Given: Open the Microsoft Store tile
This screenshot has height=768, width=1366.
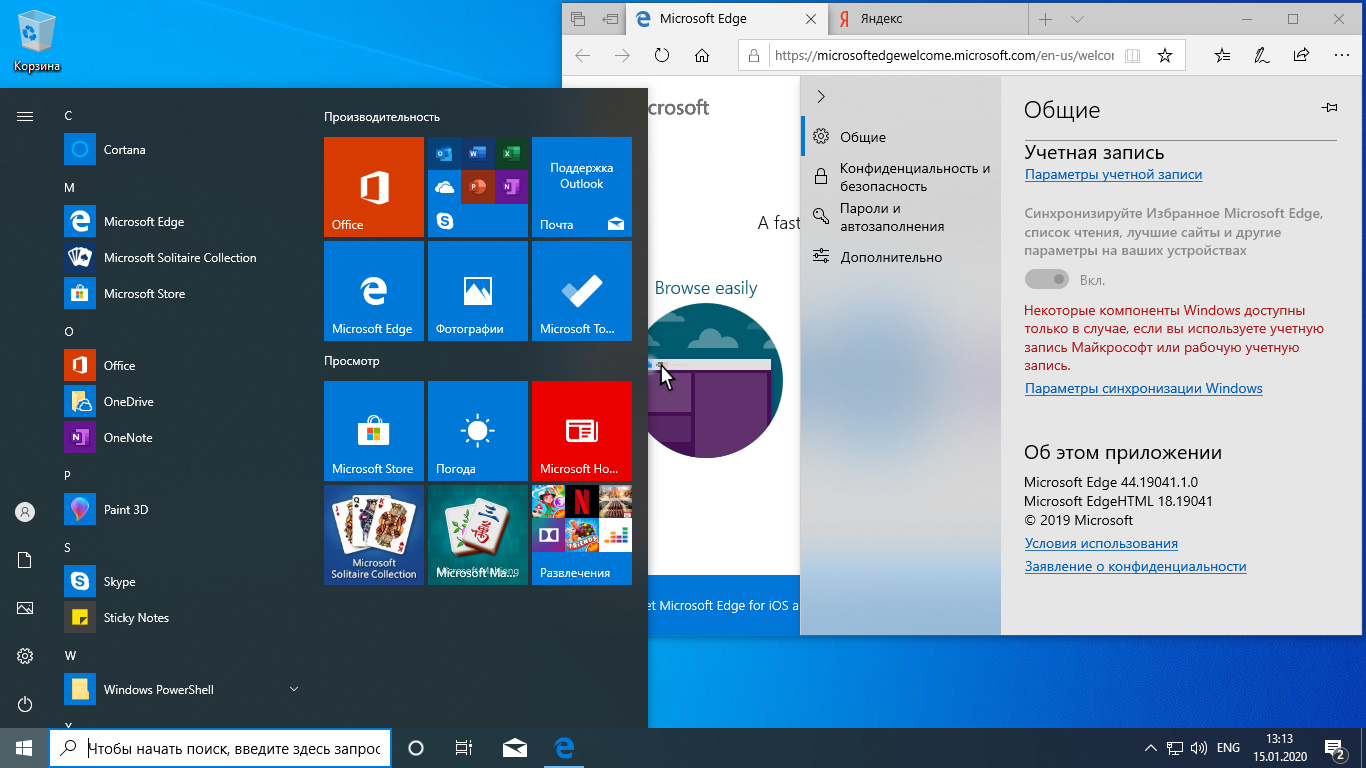Looking at the screenshot, I should [x=374, y=431].
